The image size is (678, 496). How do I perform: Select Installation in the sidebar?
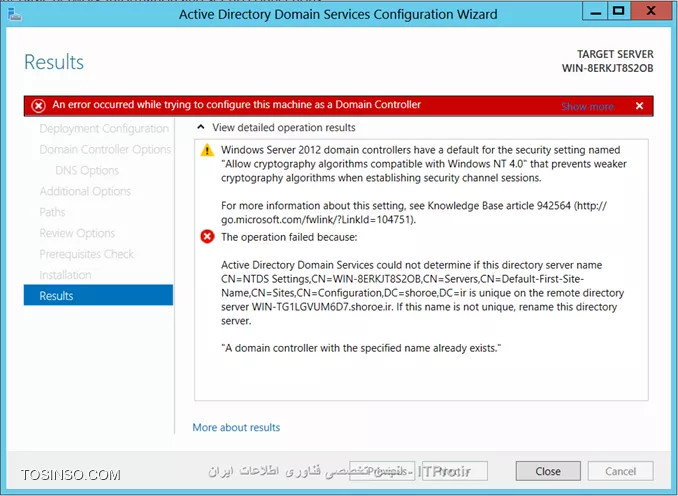tap(65, 275)
